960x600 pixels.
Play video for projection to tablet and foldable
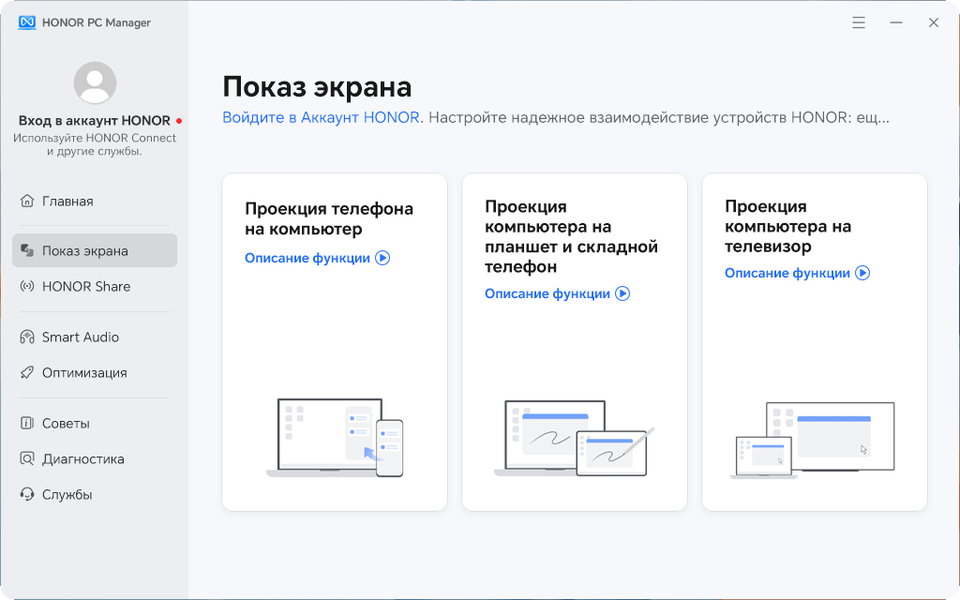coord(623,293)
